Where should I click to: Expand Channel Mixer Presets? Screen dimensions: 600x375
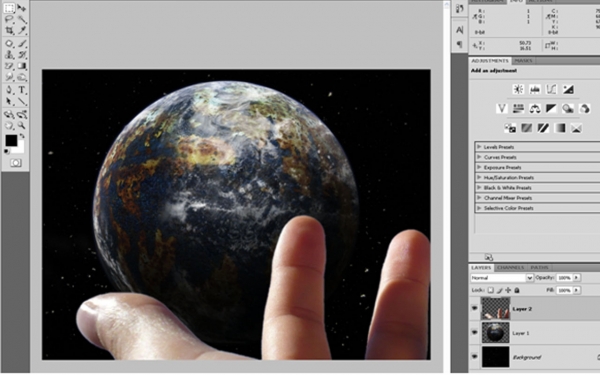(479, 198)
